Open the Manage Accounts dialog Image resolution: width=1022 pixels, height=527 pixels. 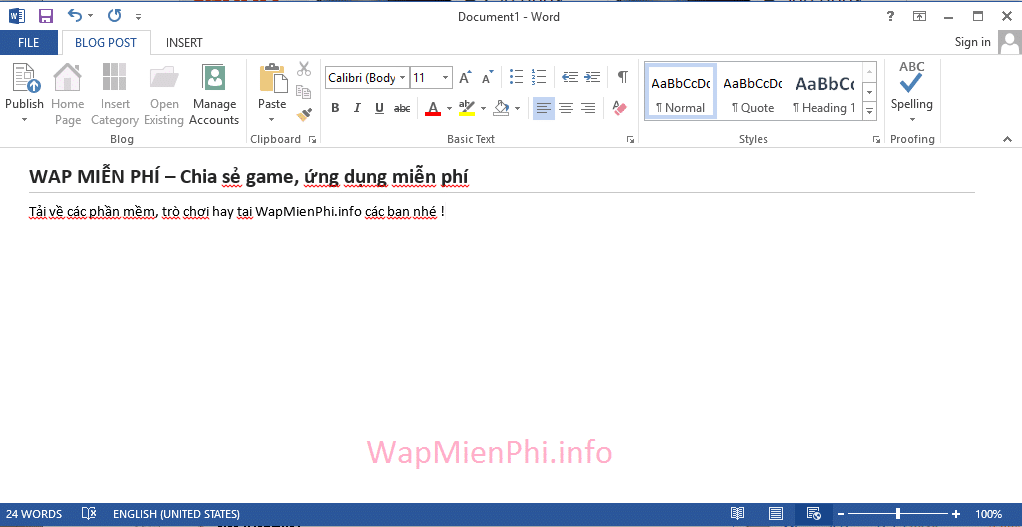[214, 94]
